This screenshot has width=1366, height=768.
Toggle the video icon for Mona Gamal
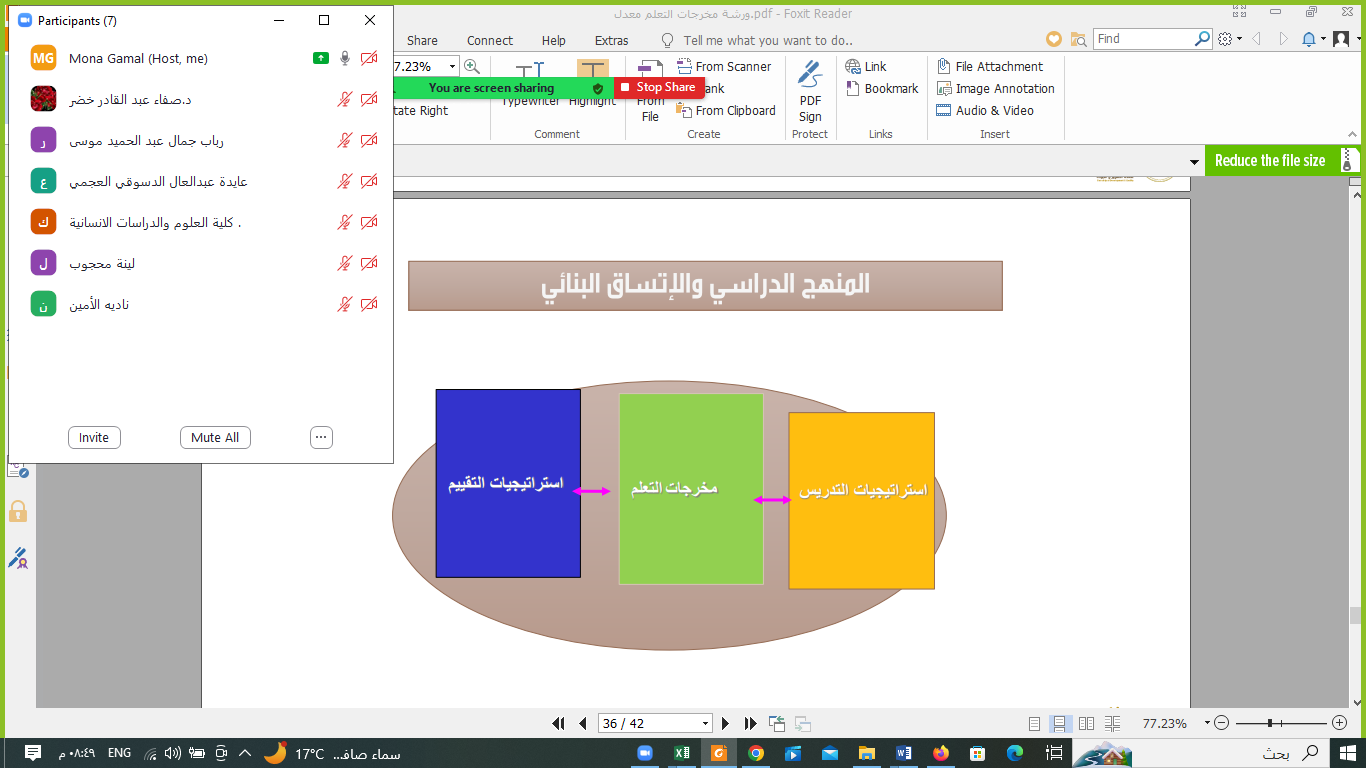coord(369,59)
